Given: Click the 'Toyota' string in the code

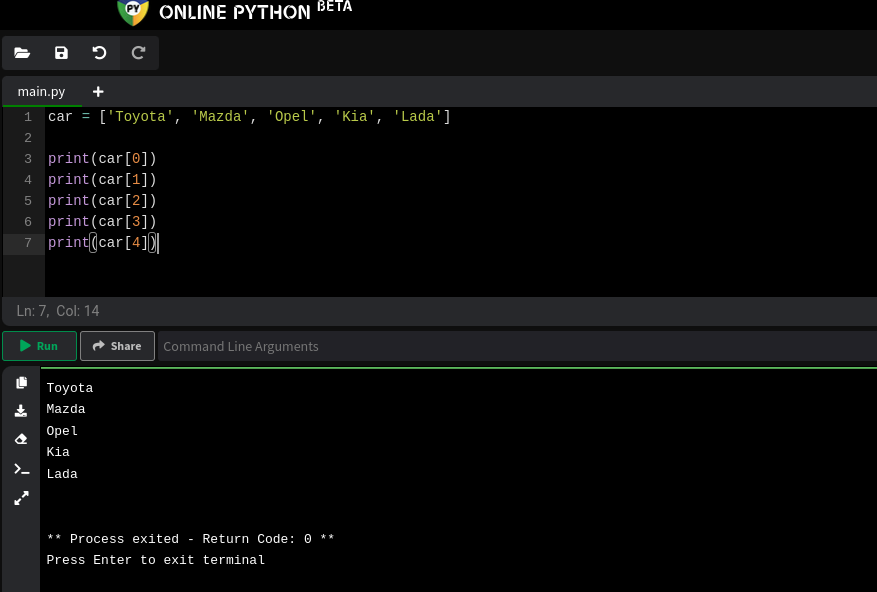Looking at the screenshot, I should pos(140,117).
